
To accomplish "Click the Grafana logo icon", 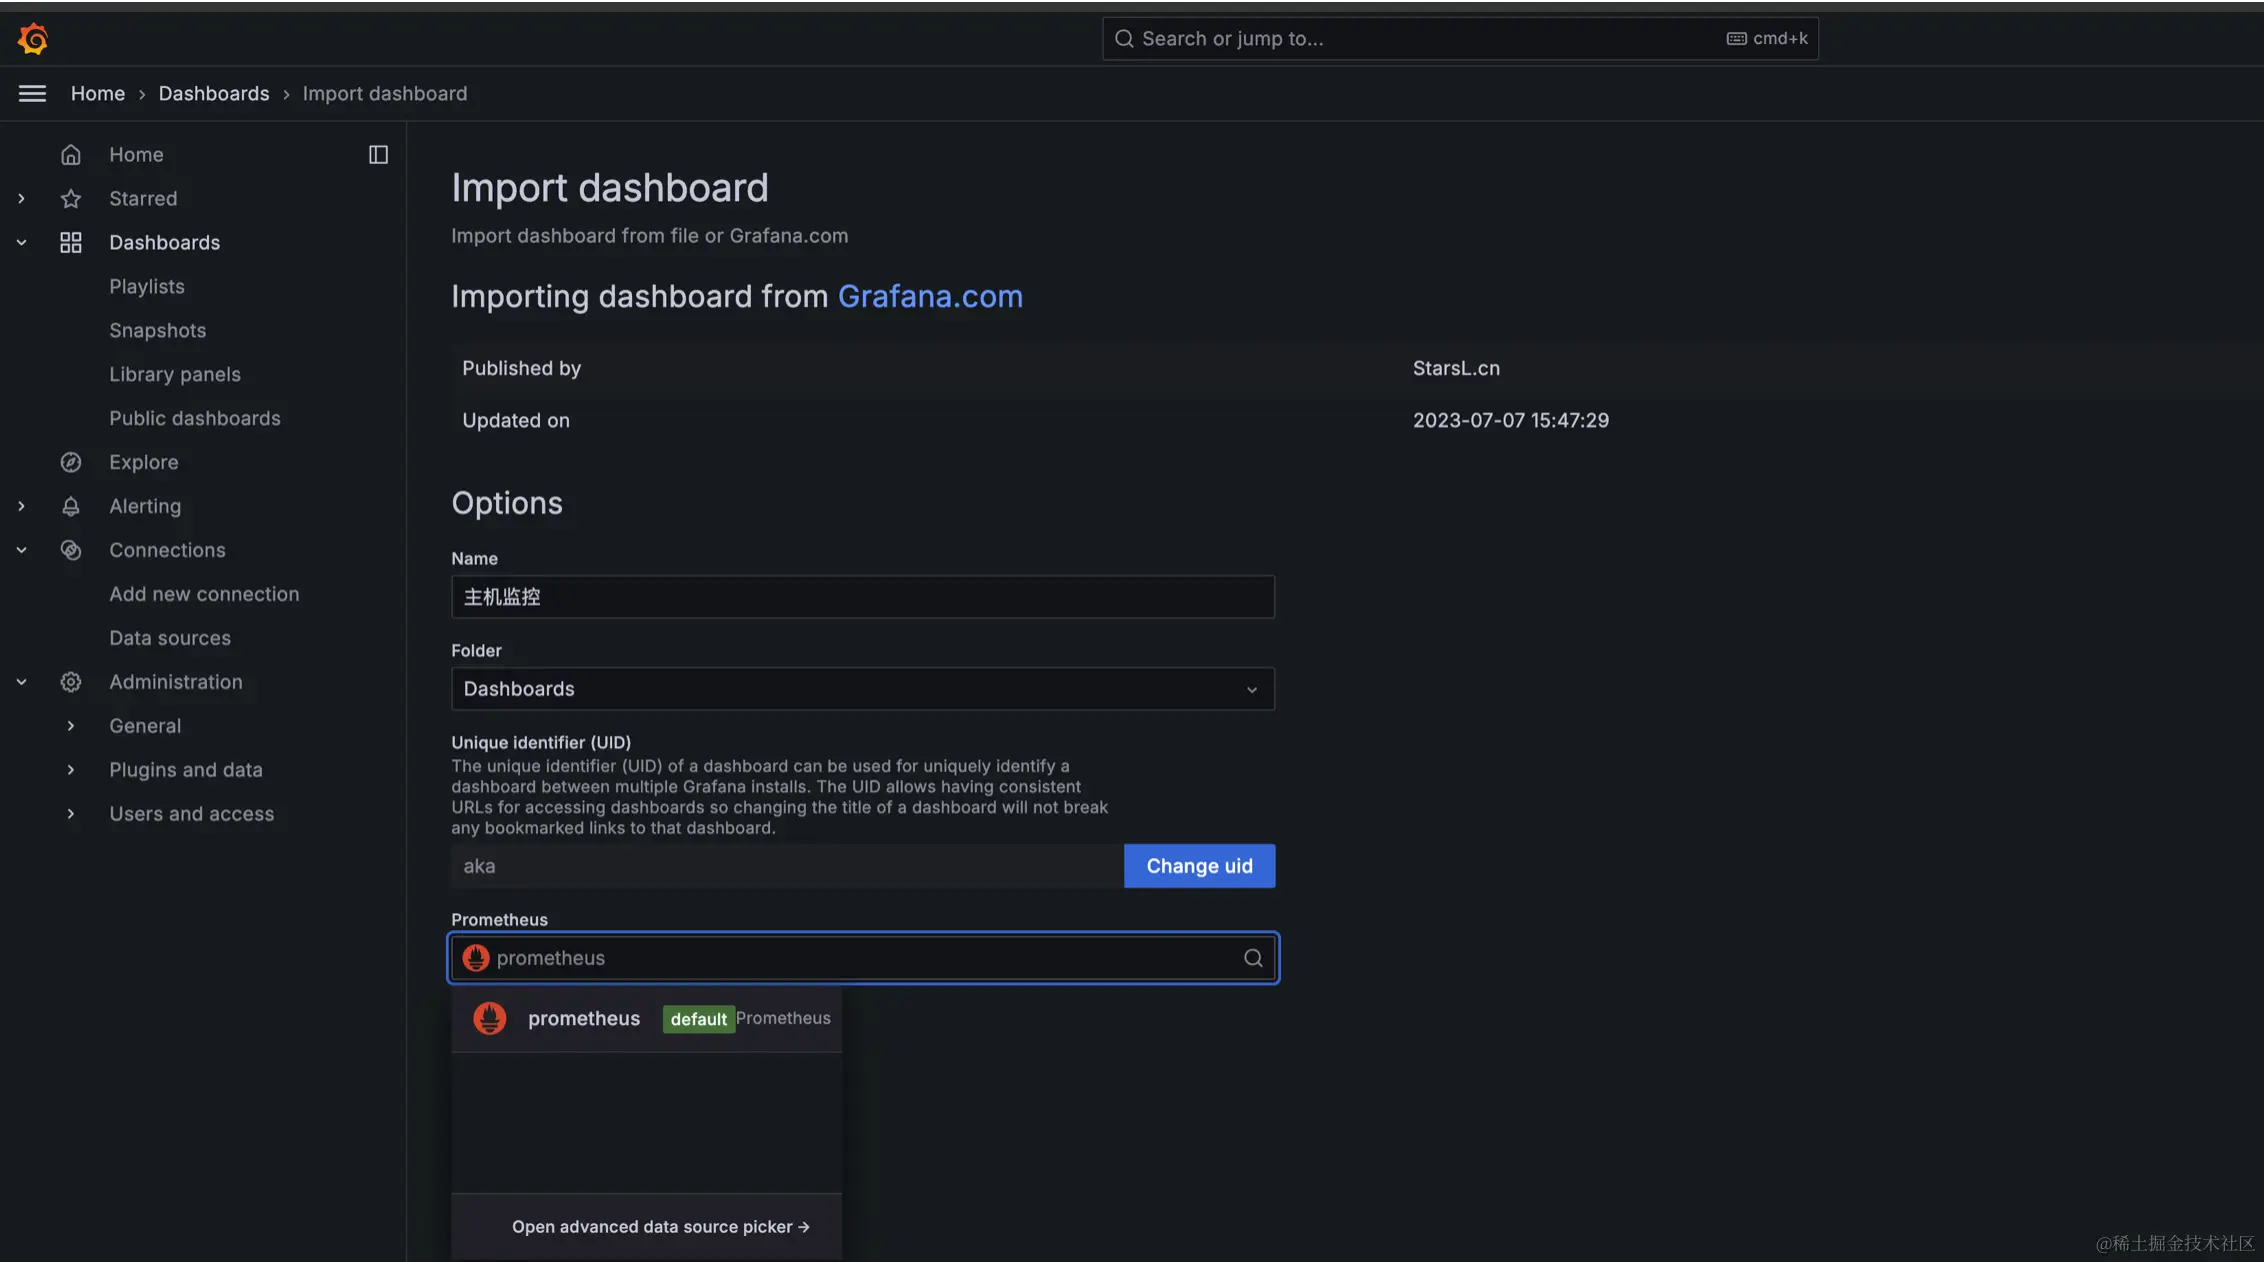I will click(x=33, y=39).
